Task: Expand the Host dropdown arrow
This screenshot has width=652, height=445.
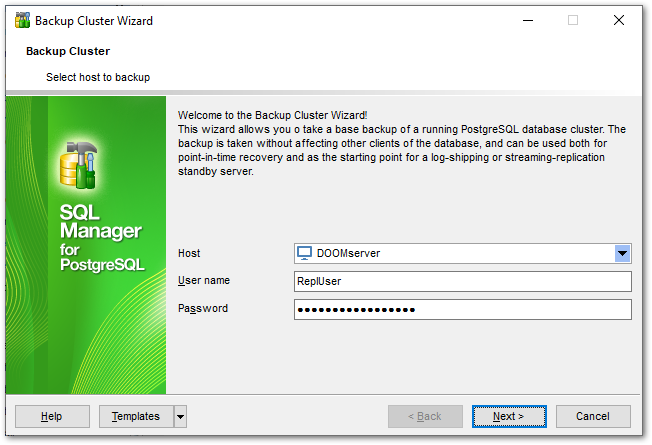Action: (x=622, y=253)
